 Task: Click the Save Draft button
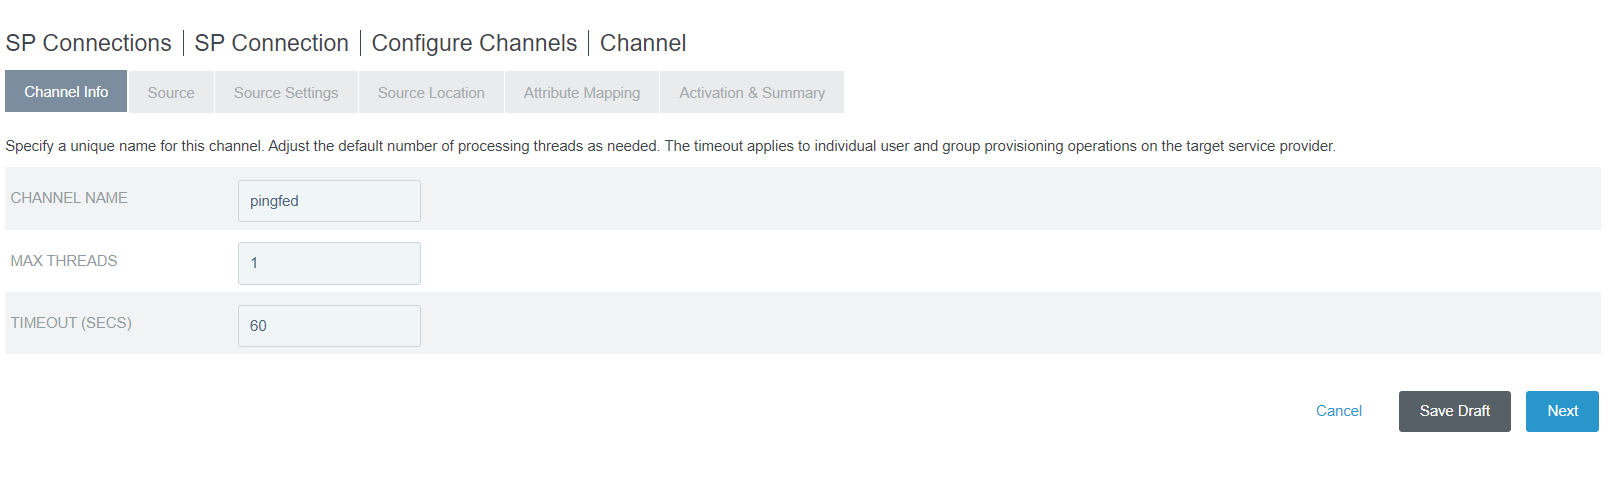pos(1454,411)
